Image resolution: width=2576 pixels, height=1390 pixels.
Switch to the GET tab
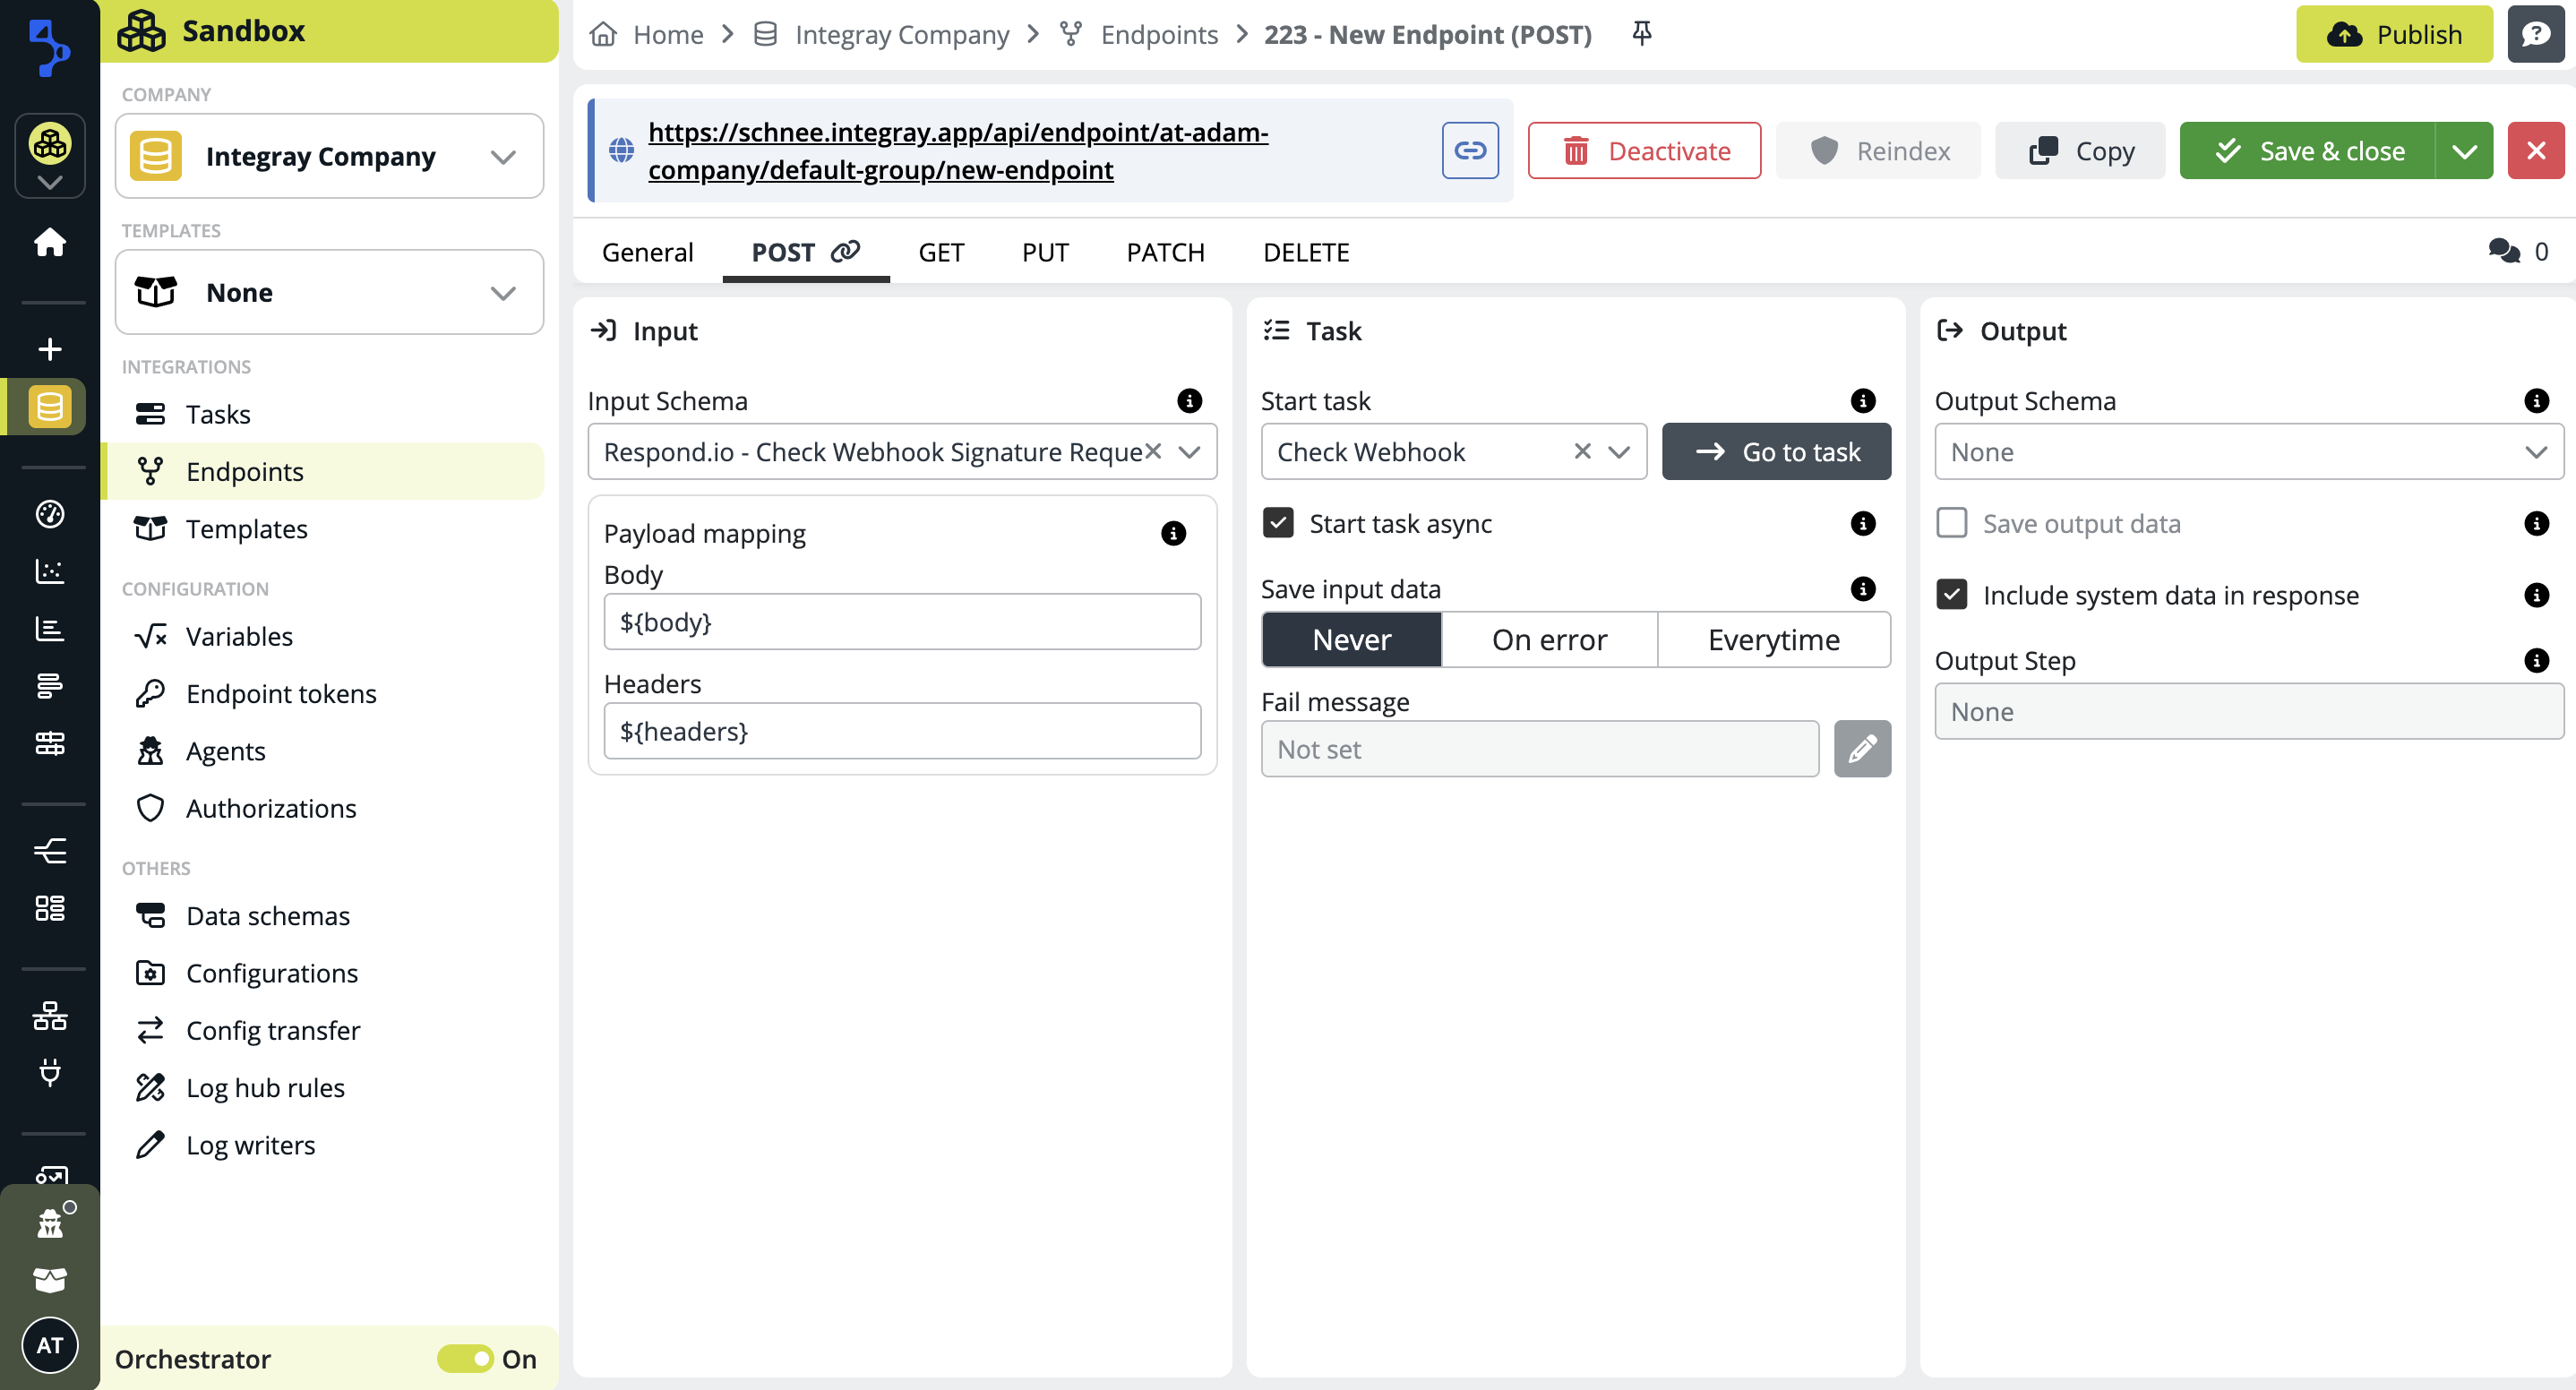[x=941, y=252]
